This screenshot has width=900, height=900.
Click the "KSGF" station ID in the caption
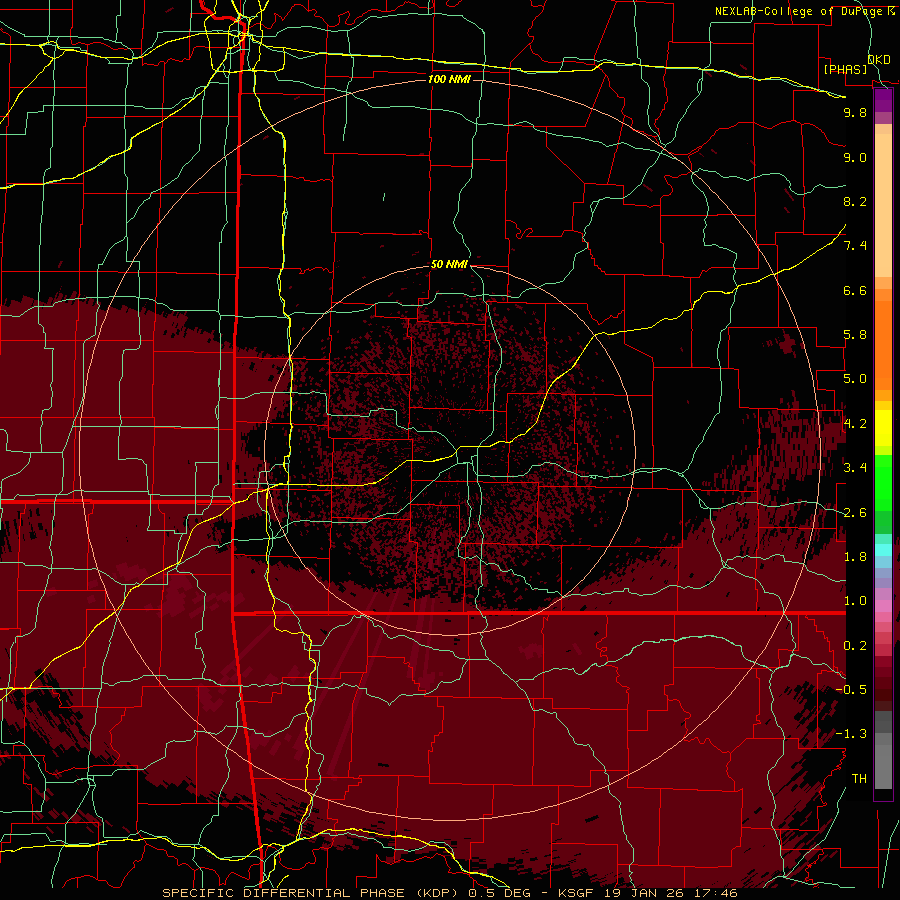pos(576,893)
